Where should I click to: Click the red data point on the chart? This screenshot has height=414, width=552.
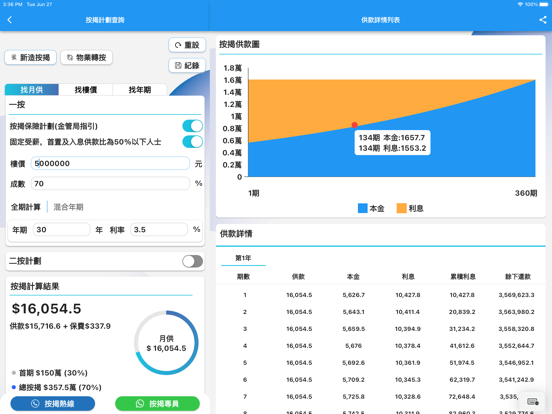(355, 125)
